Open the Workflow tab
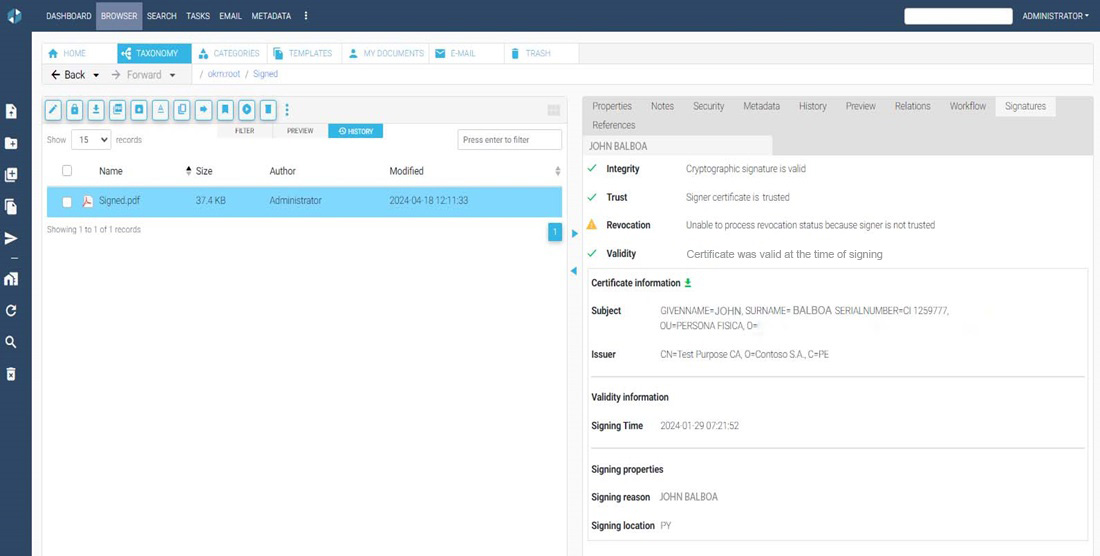The width and height of the screenshot is (1100, 556). (967, 106)
